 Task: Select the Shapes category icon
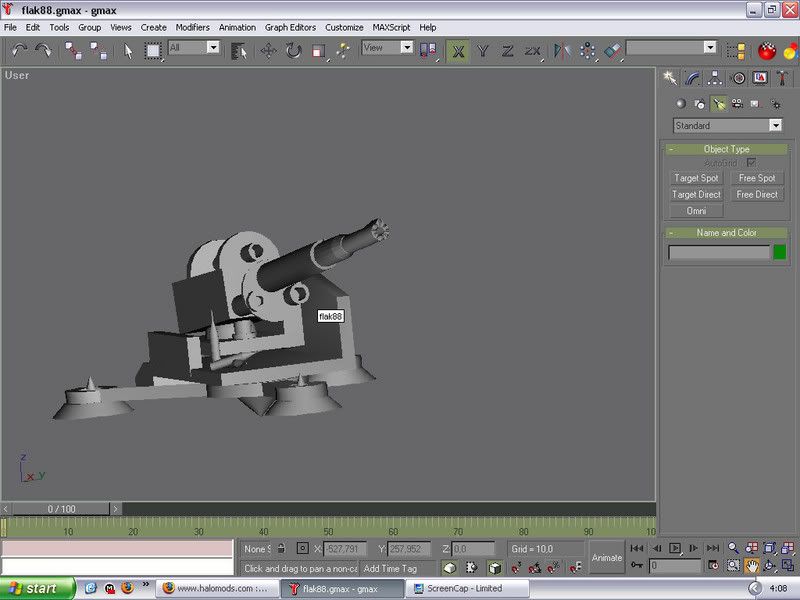699,104
